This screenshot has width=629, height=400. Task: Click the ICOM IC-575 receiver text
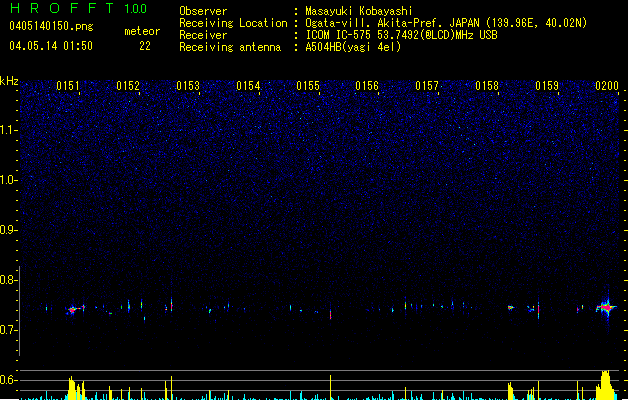[x=401, y=35]
